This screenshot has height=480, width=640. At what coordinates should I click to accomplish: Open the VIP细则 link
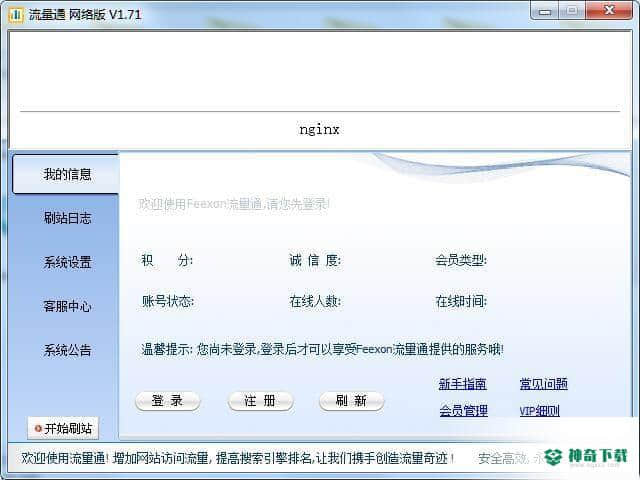click(x=539, y=410)
